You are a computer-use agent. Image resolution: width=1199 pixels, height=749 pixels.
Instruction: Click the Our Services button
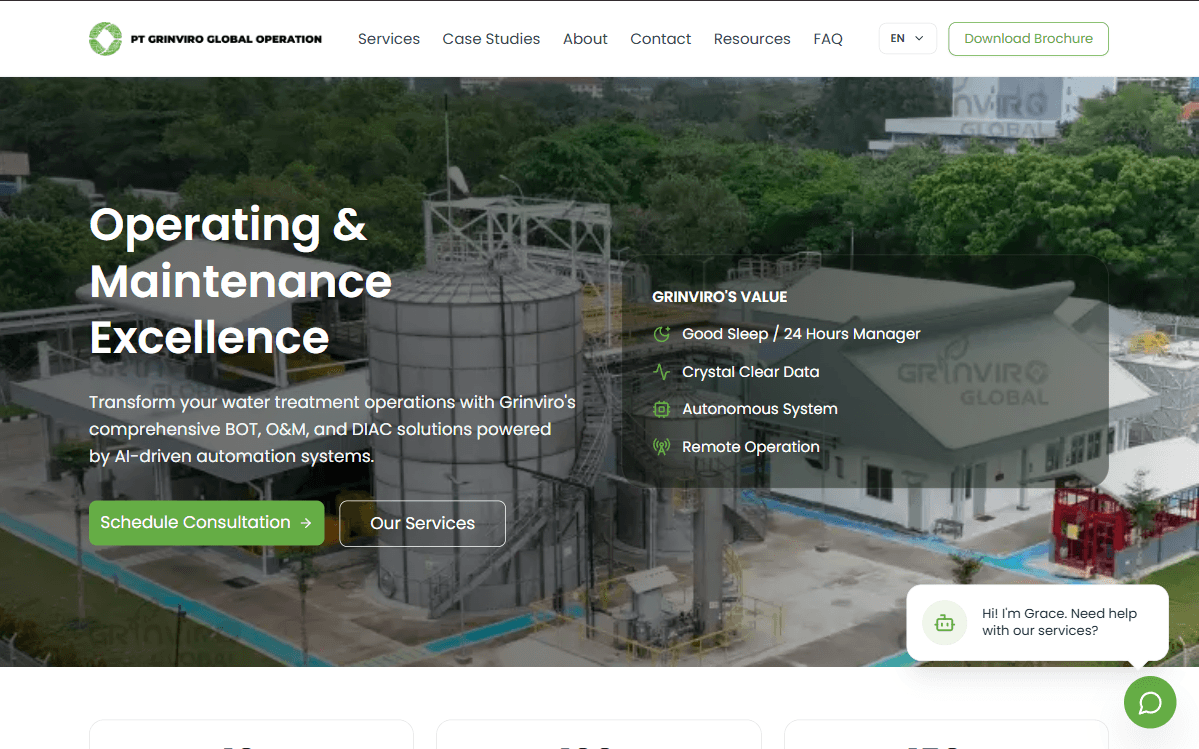[x=422, y=524]
